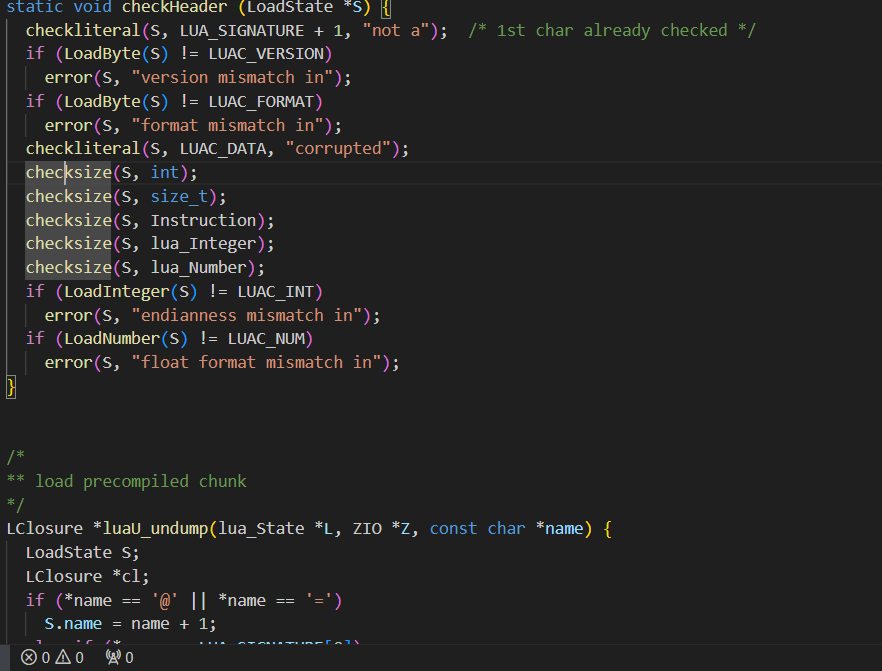The height and width of the screenshot is (671, 882).
Task: Click the Instruction argument of checksize
Action: point(203,220)
